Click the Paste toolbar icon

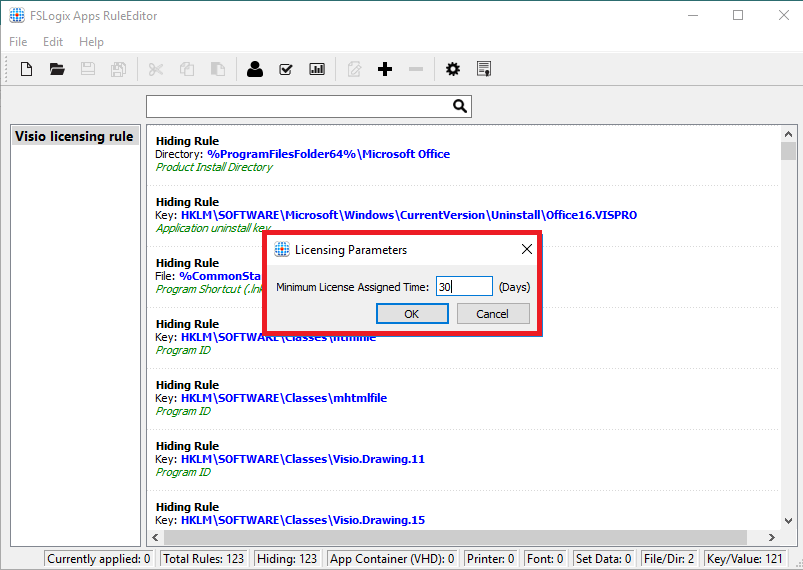218,69
